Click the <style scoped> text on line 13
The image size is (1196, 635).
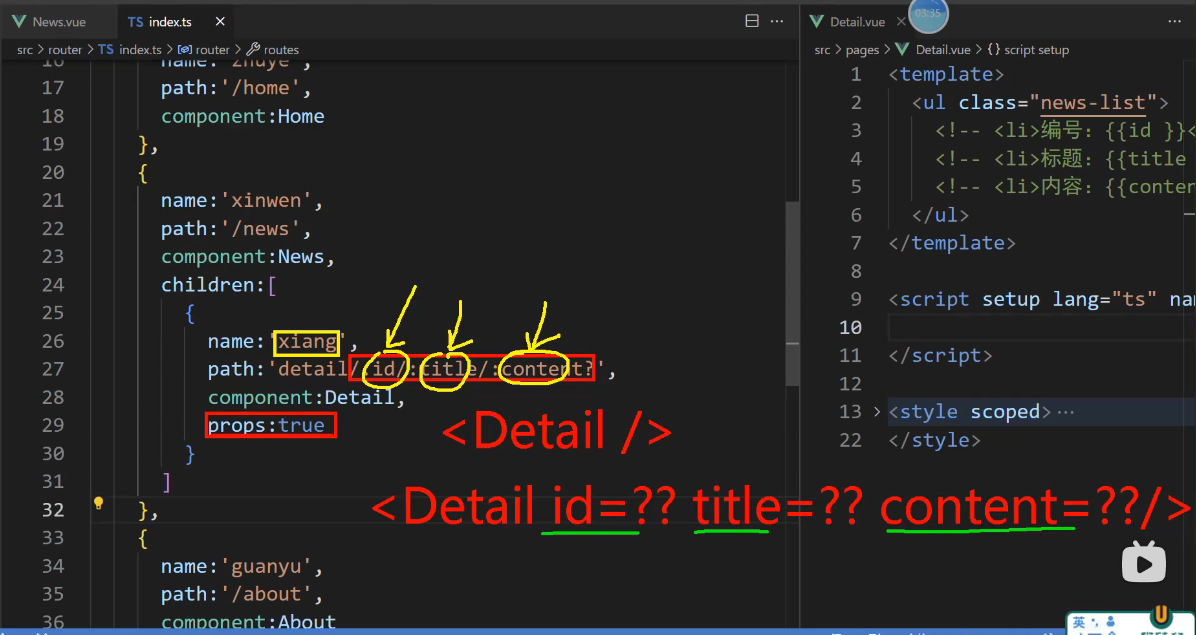click(x=969, y=412)
